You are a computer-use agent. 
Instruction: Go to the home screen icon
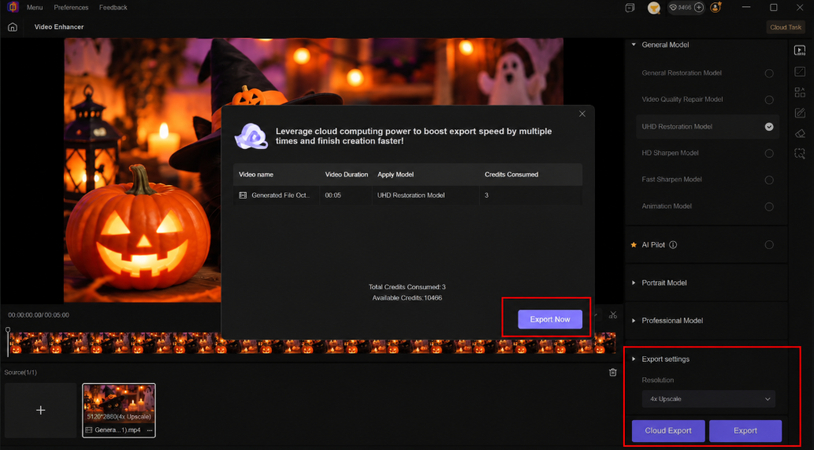click(x=12, y=27)
